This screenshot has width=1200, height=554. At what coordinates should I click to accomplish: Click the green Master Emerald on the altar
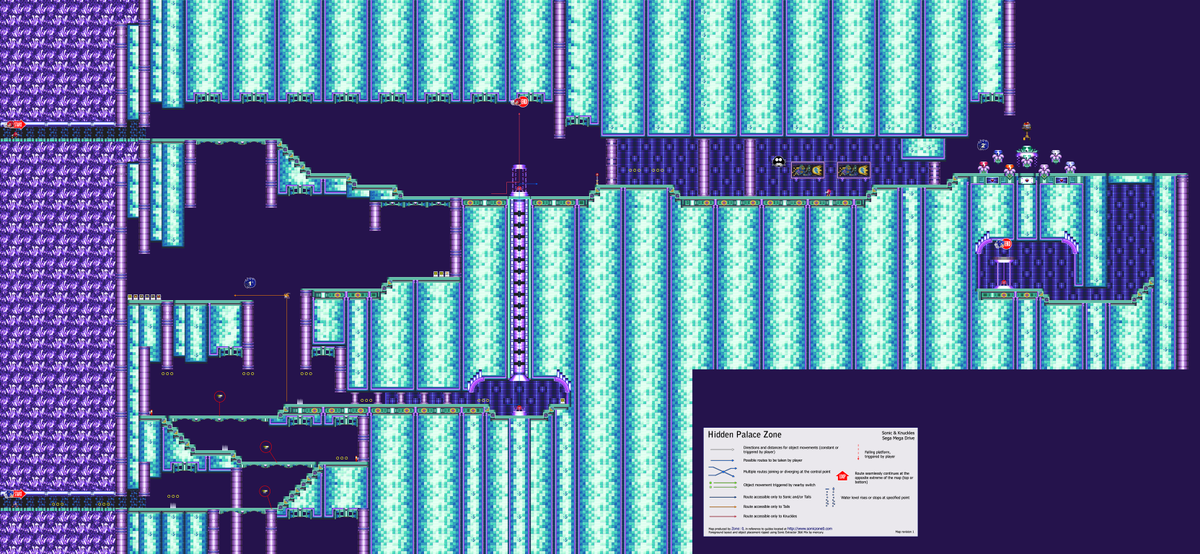click(1027, 149)
